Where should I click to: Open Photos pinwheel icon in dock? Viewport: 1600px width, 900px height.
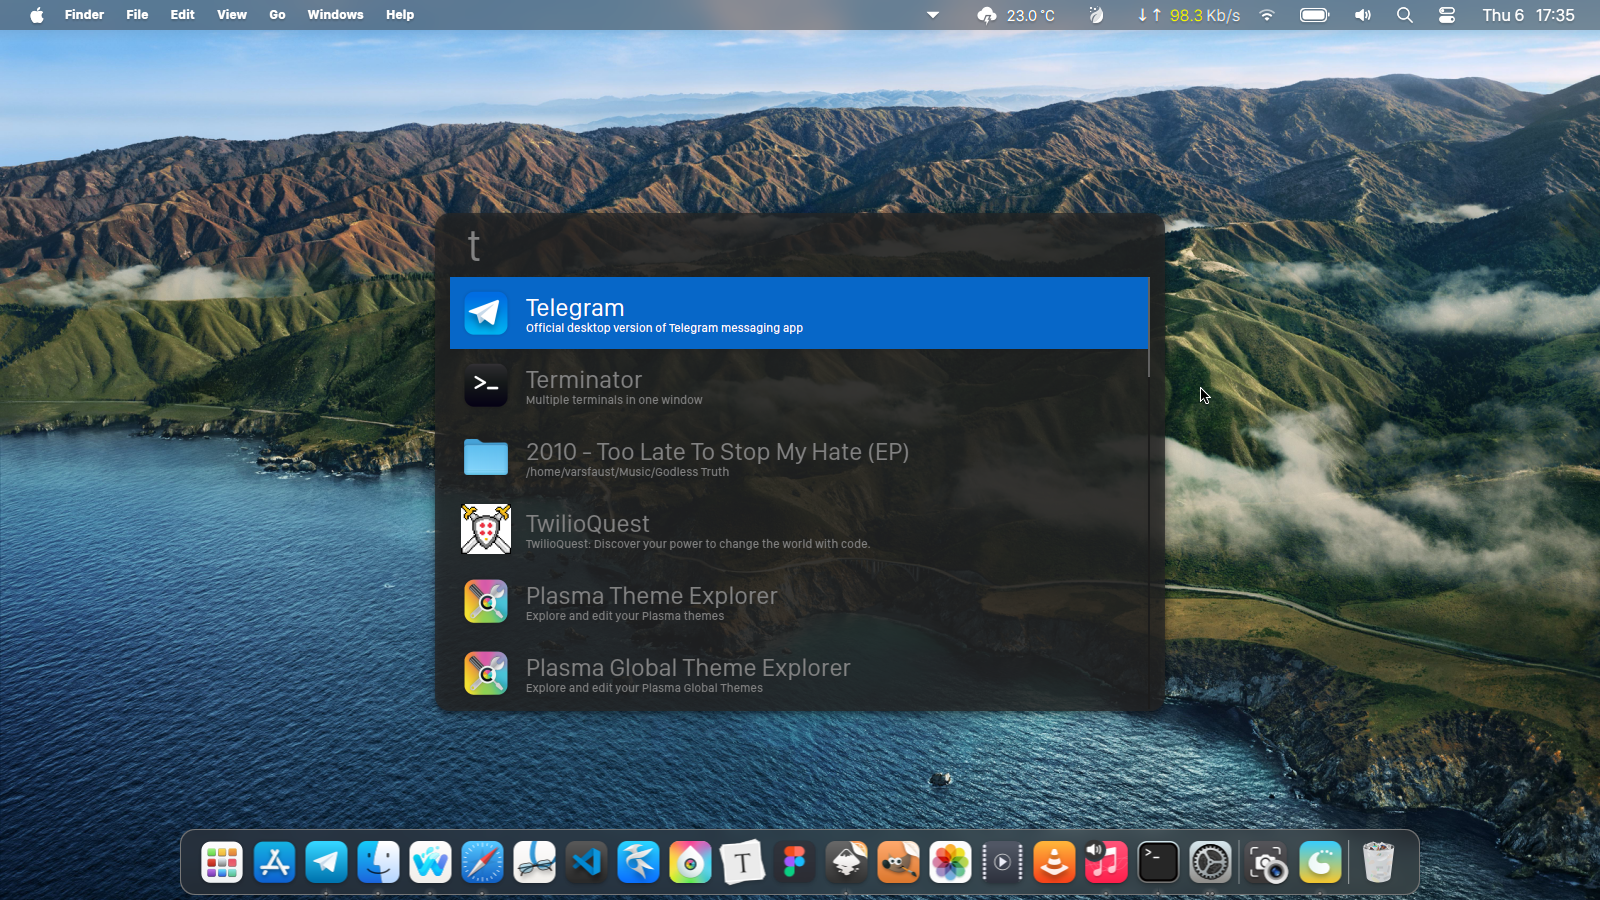click(950, 862)
